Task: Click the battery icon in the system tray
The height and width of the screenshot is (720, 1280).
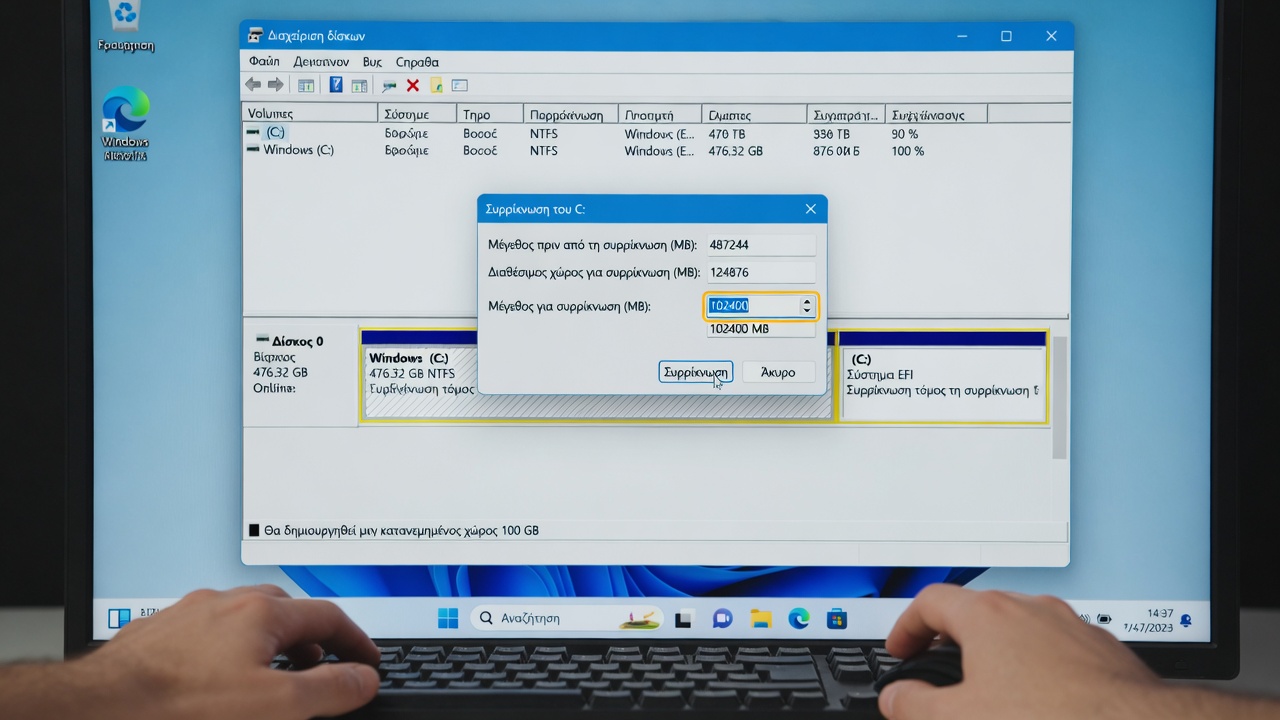Action: click(x=1104, y=619)
